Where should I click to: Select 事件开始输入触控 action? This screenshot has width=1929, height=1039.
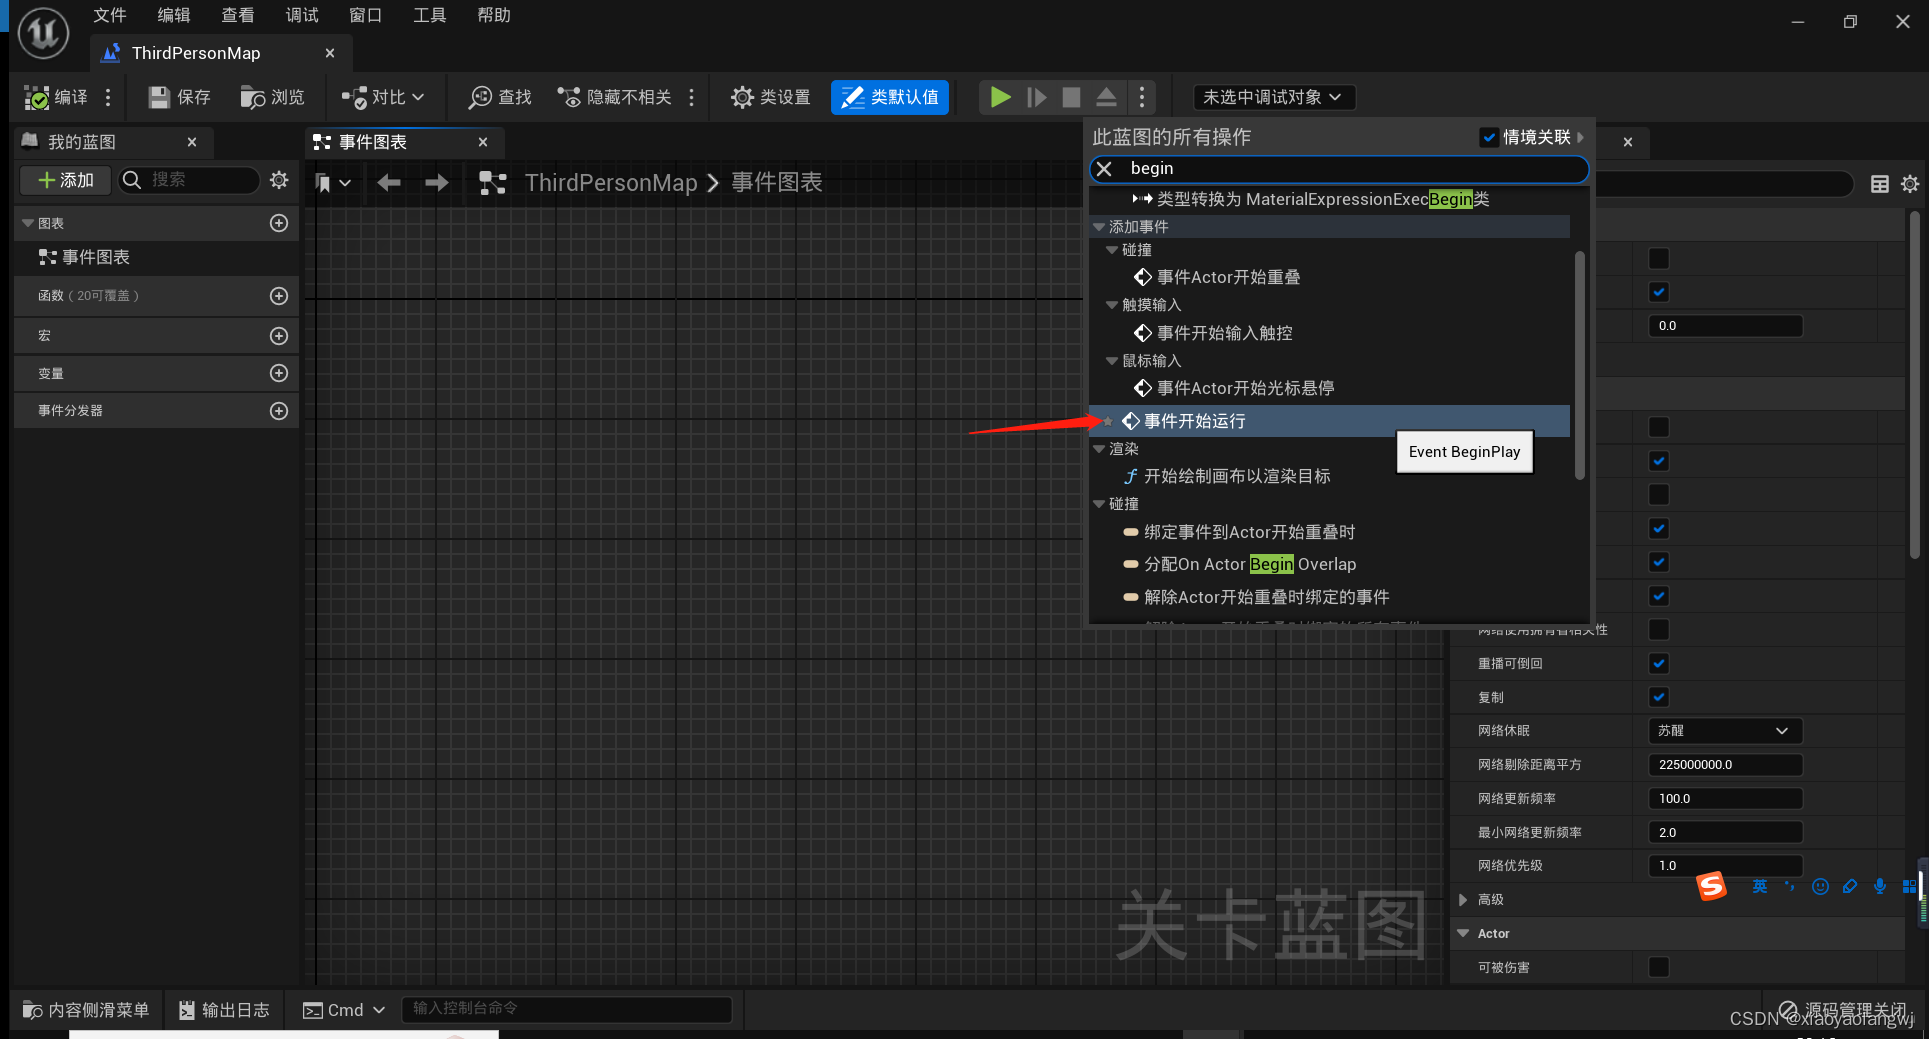(x=1224, y=333)
